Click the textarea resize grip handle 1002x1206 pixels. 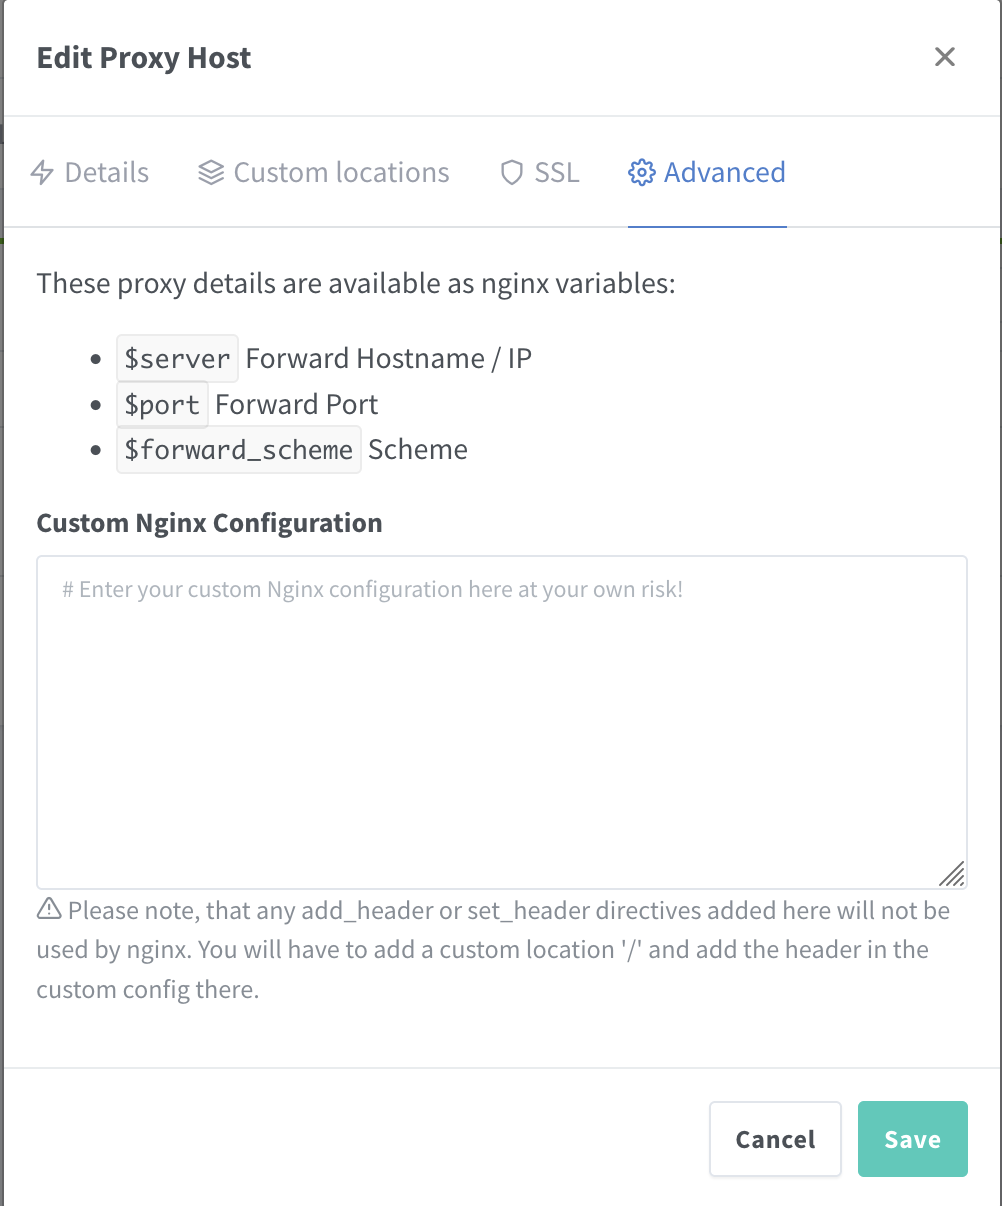coord(952,874)
